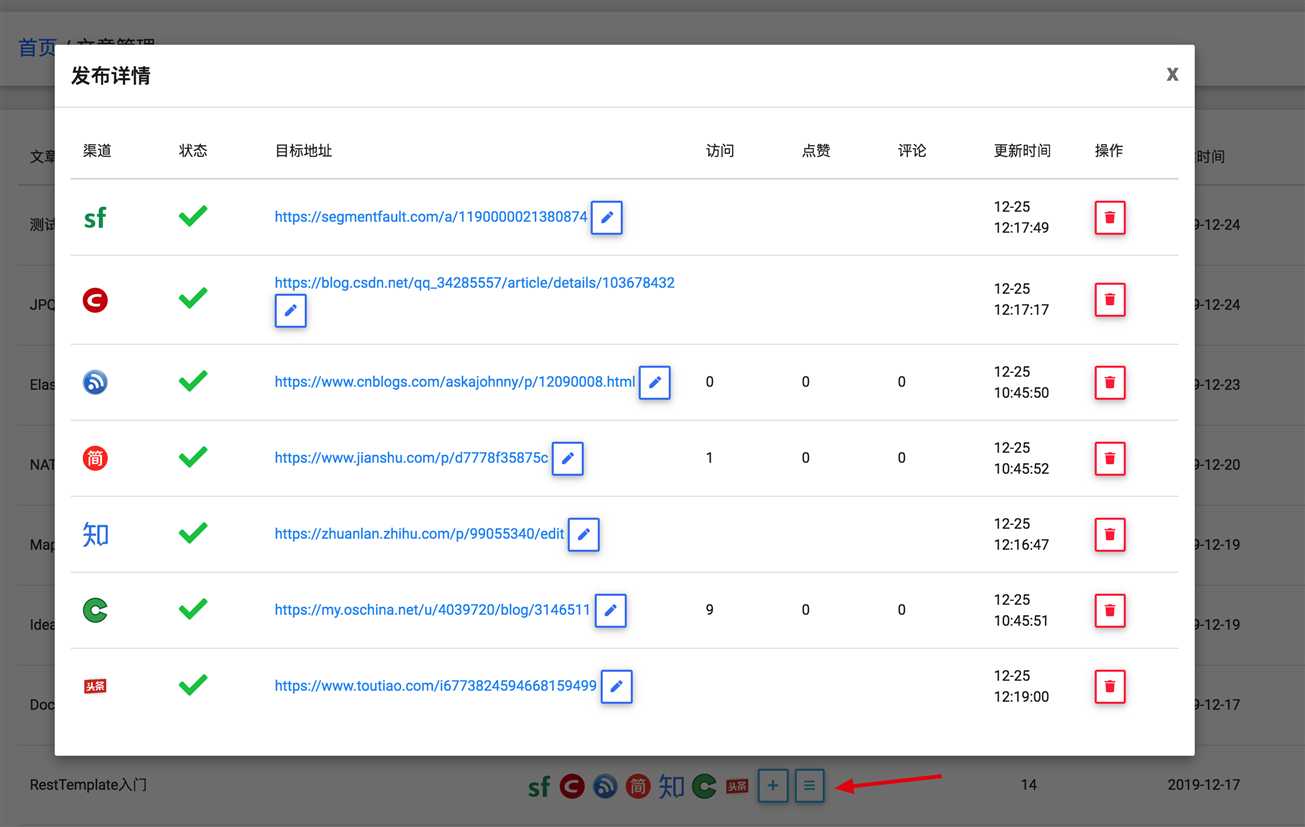This screenshot has height=827, width=1305.
Task: Click the SegmentFault channel icon in the first row
Action: 95,217
